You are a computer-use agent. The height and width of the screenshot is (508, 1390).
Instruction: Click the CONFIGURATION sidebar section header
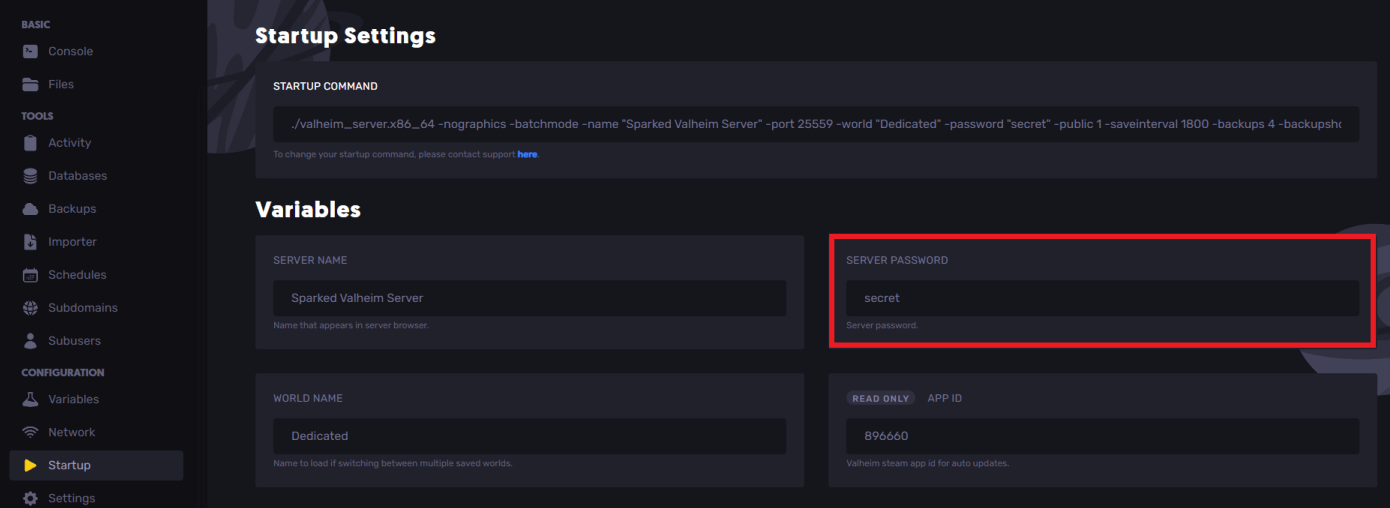pos(63,373)
